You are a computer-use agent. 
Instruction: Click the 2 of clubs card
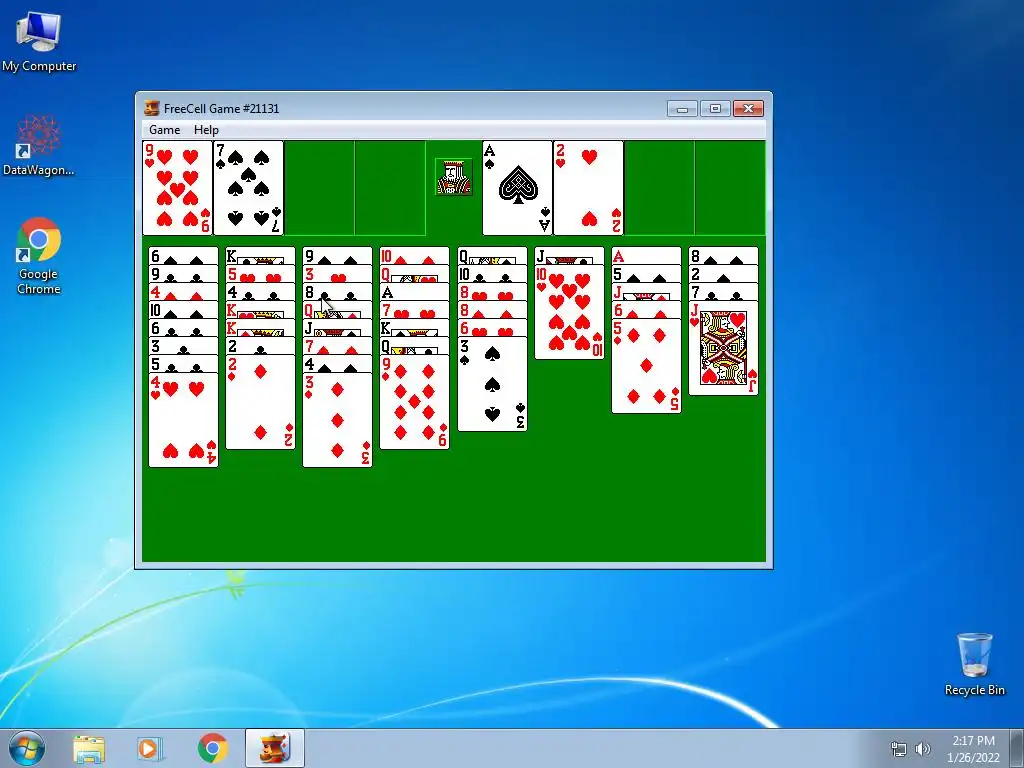(261, 346)
